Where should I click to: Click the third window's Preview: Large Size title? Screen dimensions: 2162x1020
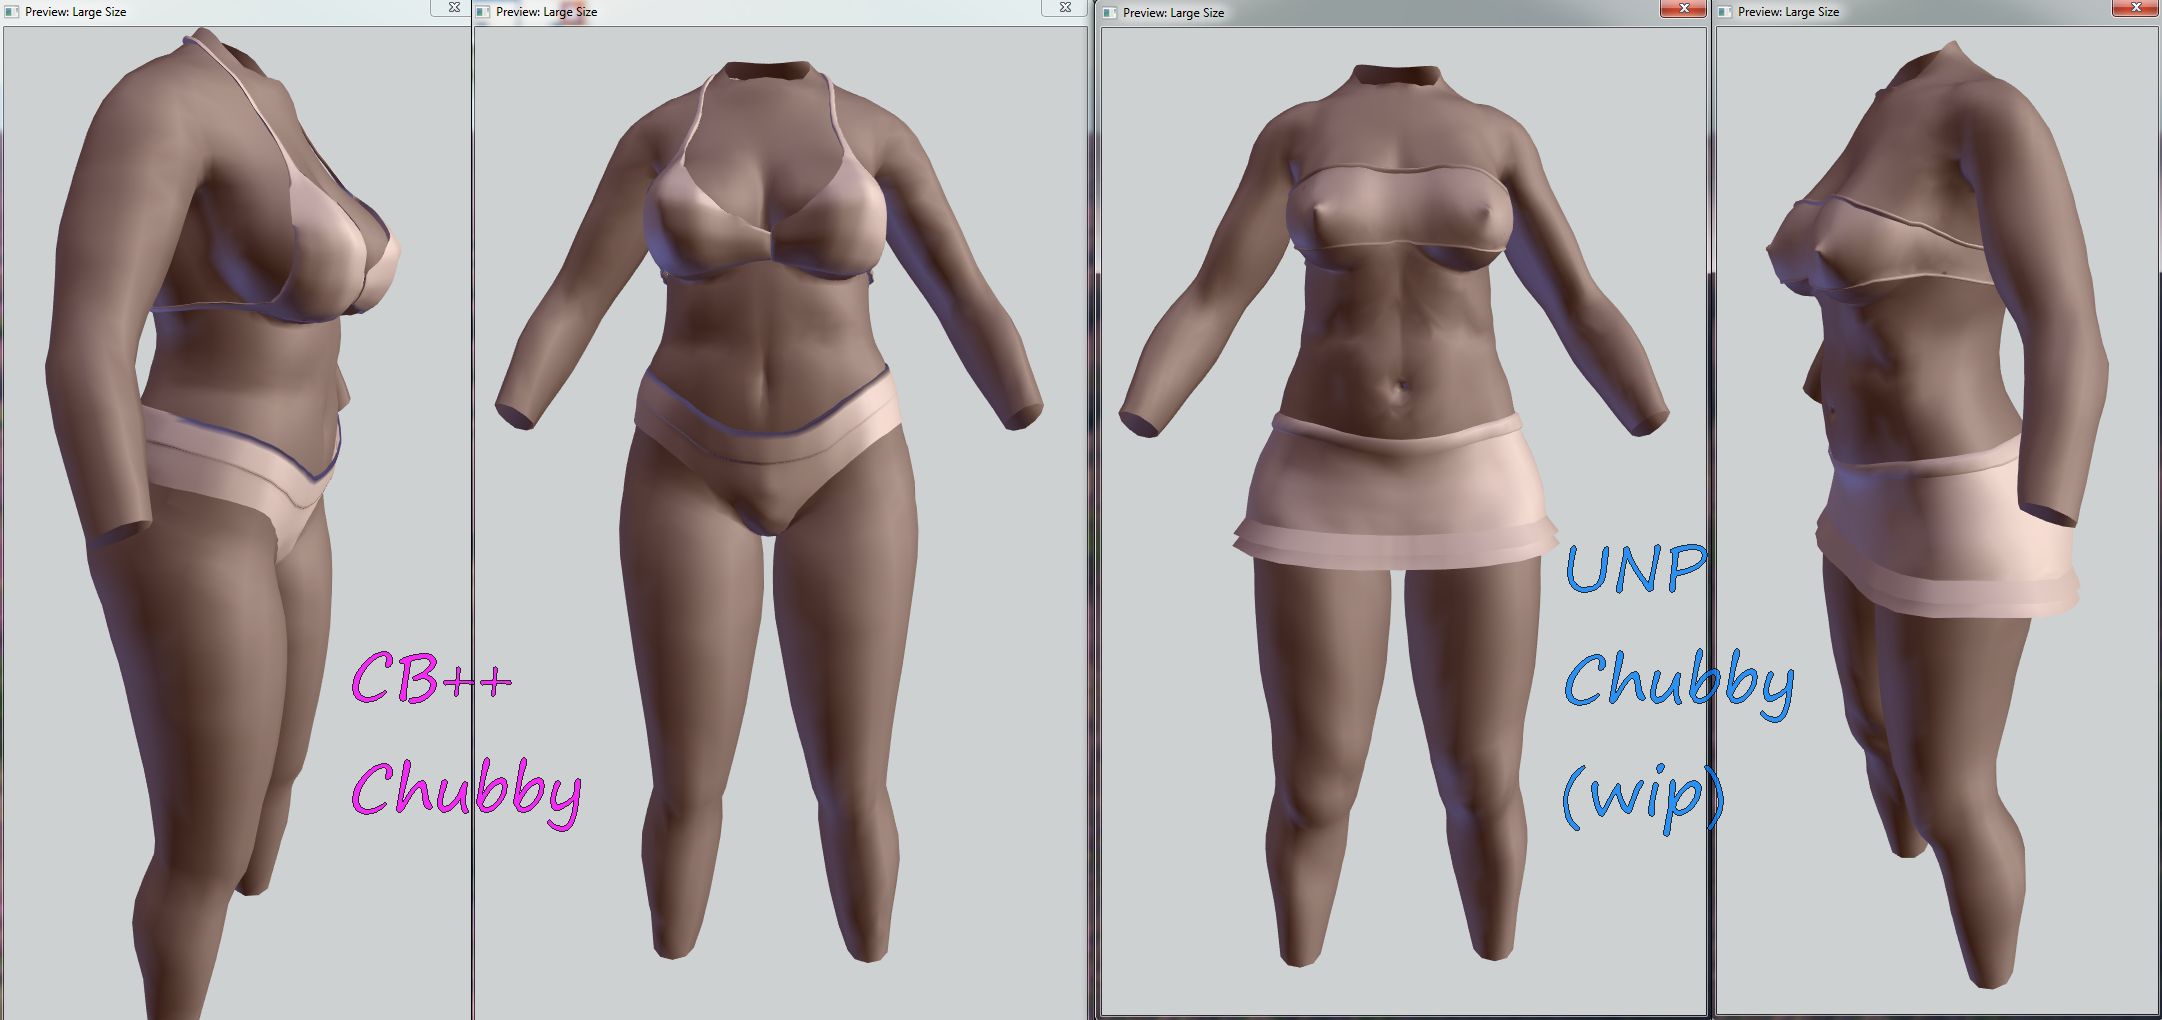[1173, 13]
